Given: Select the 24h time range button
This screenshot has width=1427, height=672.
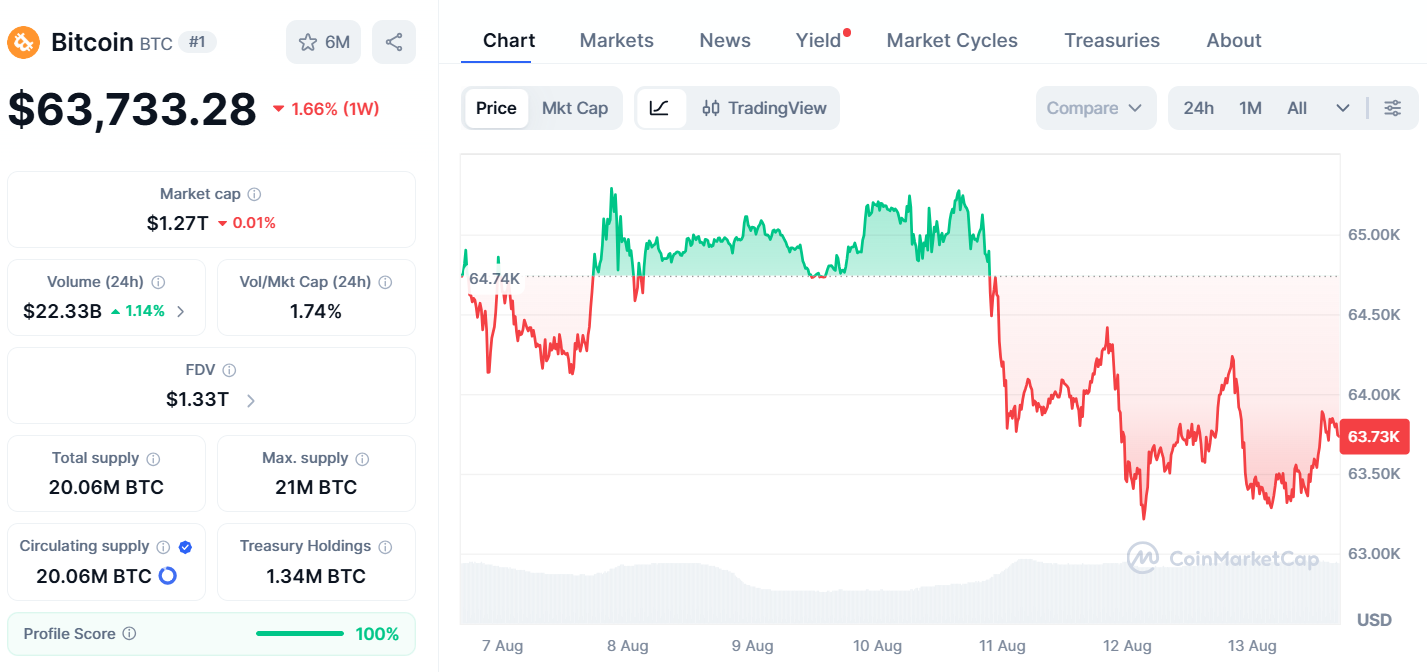Looking at the screenshot, I should point(1199,108).
